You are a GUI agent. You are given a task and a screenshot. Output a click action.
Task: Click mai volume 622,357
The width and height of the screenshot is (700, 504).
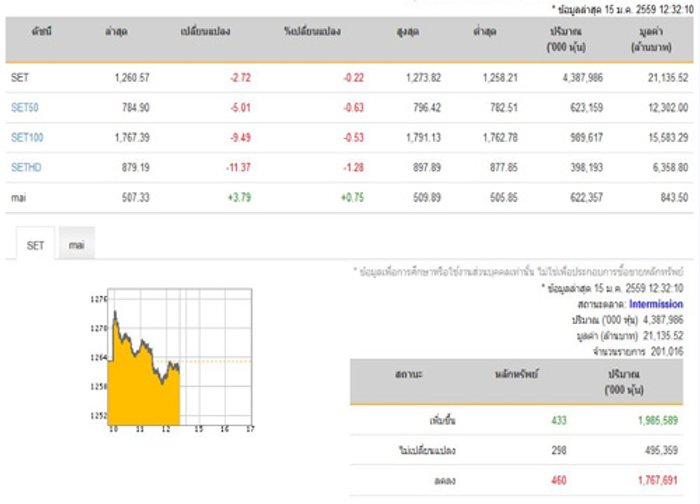(586, 197)
